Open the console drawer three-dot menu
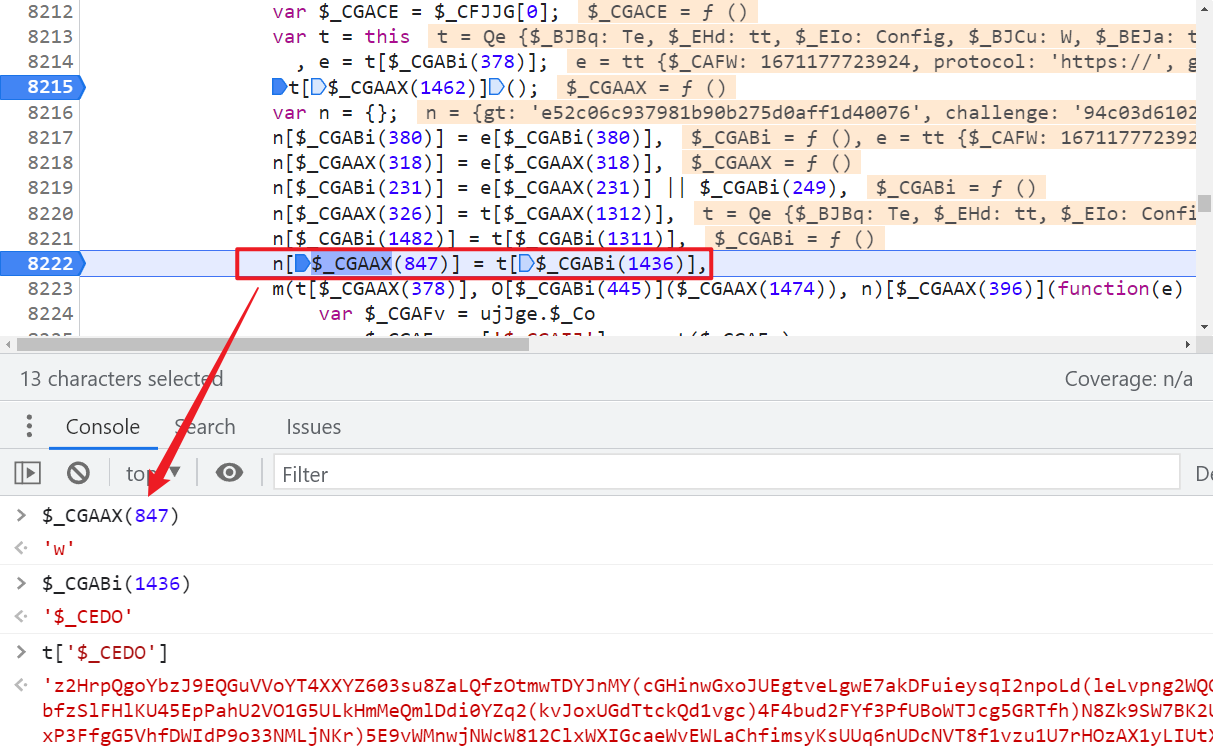The height and width of the screenshot is (751, 1213). pyautogui.click(x=29, y=426)
